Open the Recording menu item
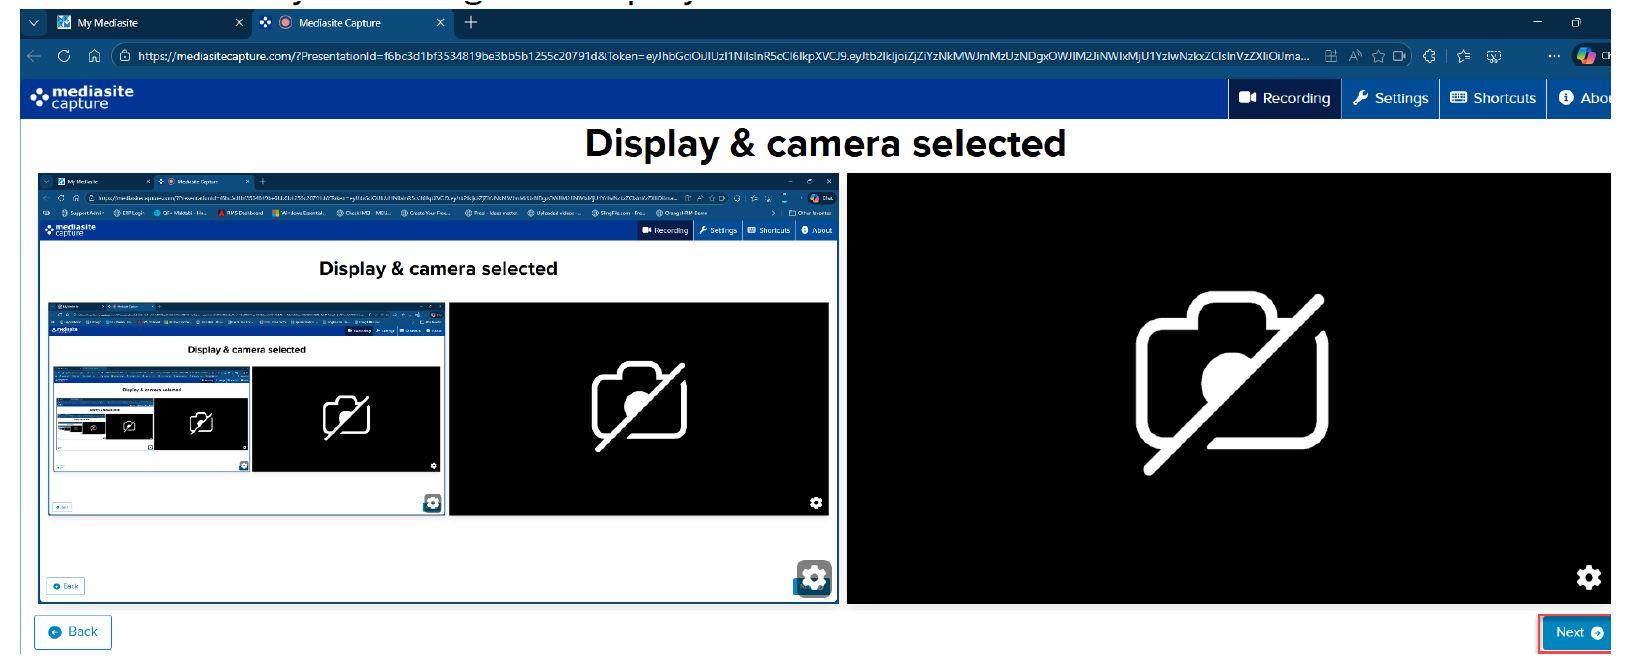The image size is (1629, 666). [x=1285, y=98]
